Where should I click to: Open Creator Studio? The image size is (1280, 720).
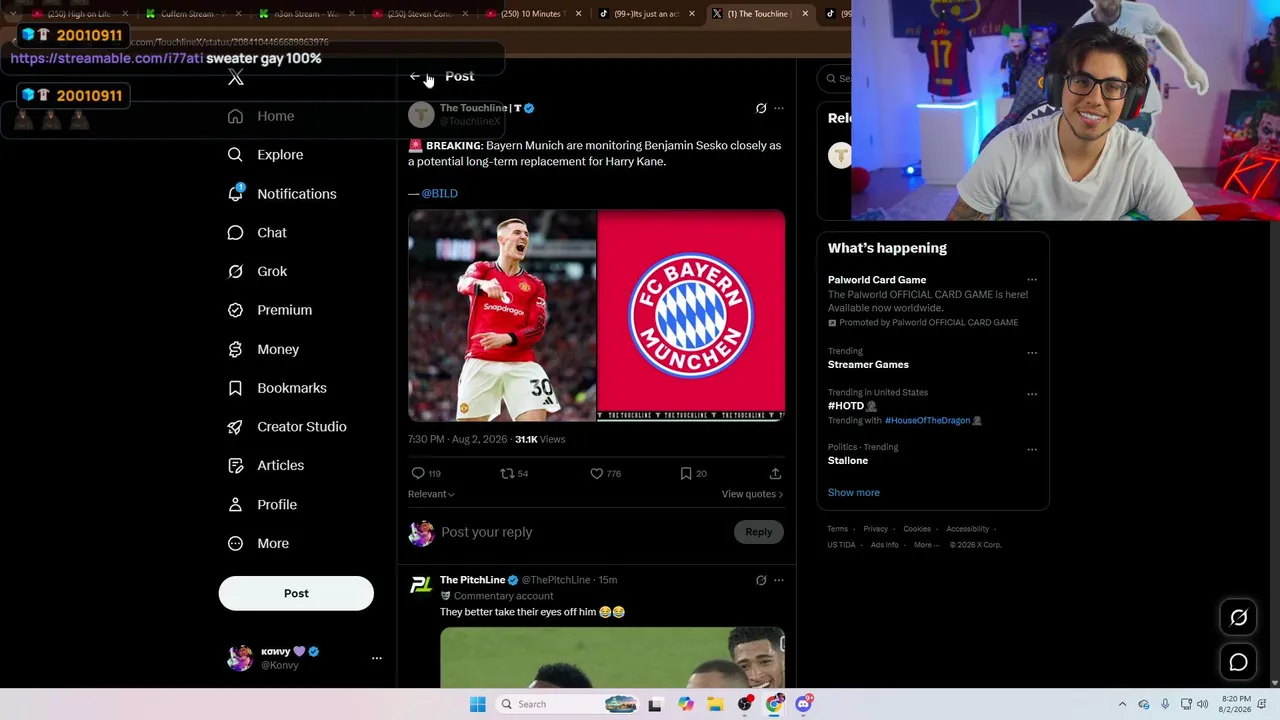click(287, 427)
